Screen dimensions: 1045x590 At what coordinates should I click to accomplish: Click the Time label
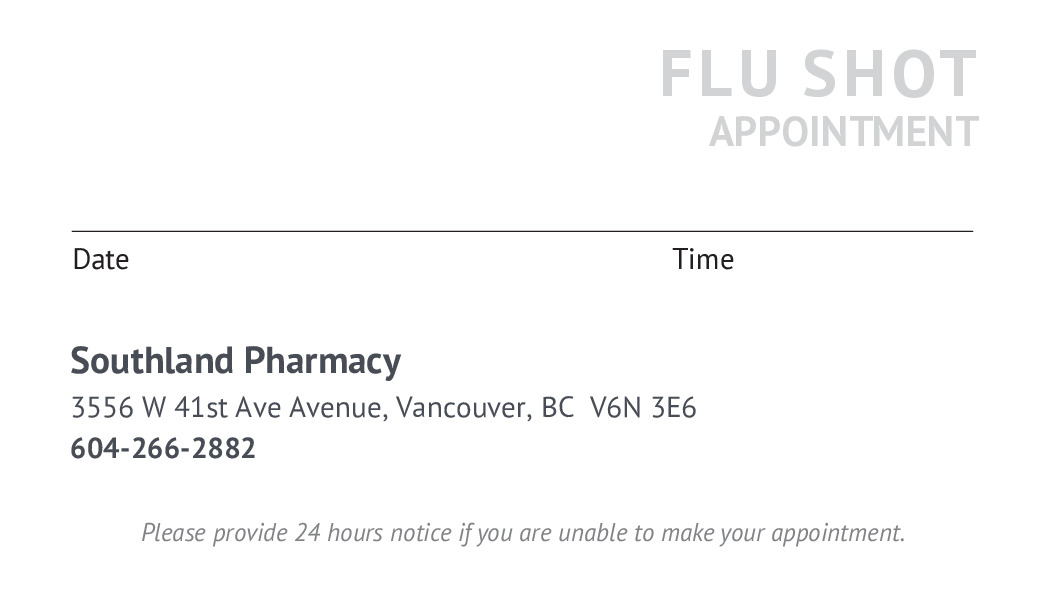click(703, 260)
